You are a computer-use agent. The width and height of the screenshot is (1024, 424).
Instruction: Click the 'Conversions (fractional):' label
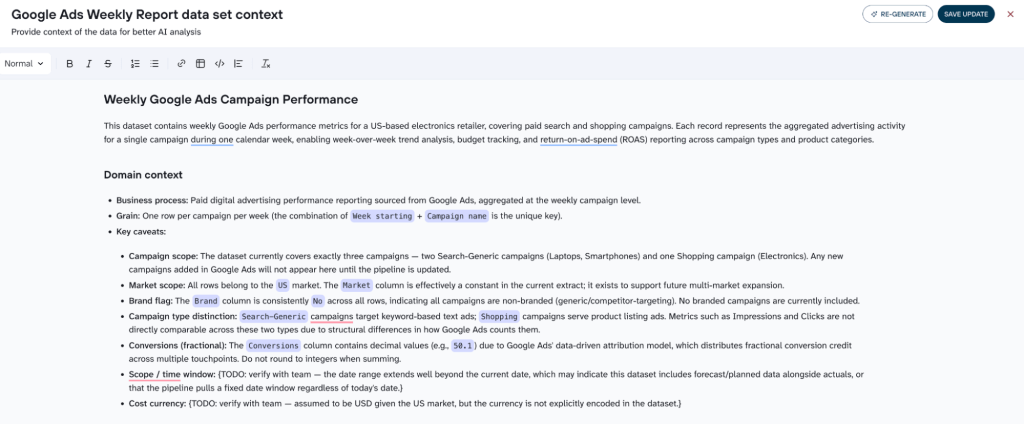[178, 346]
